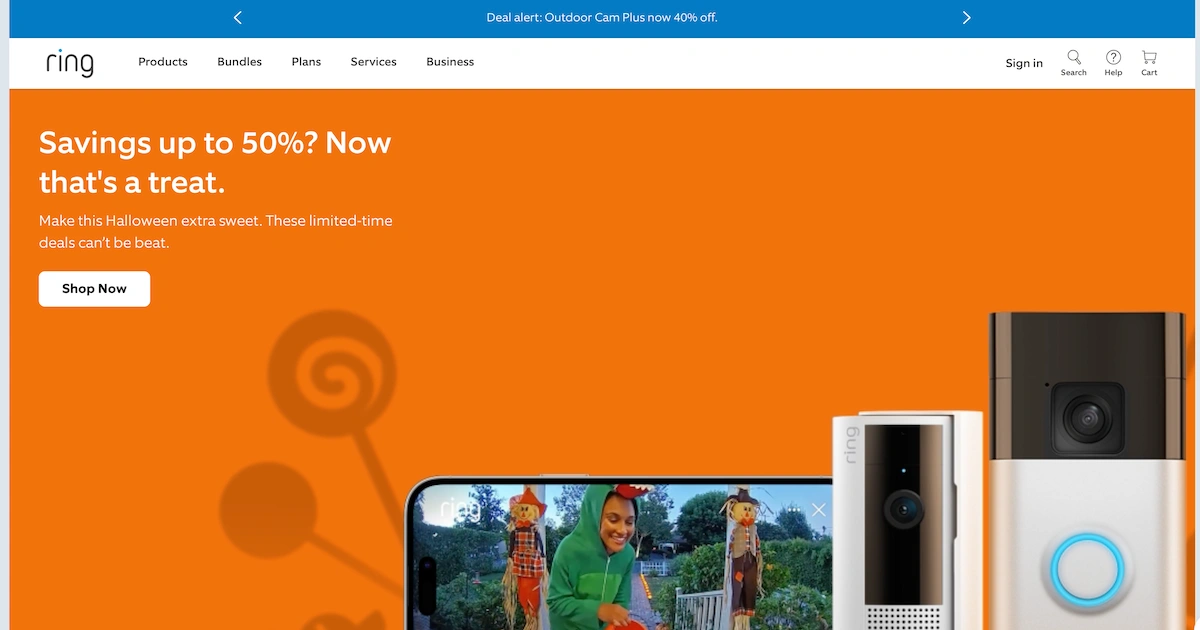
Task: Click the white Ring doorbell product image
Action: [908, 520]
